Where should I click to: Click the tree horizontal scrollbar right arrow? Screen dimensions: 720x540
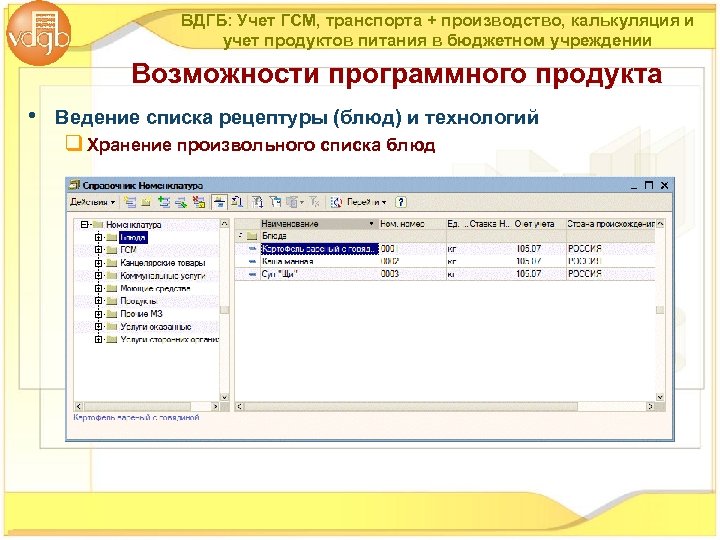[x=214, y=406]
